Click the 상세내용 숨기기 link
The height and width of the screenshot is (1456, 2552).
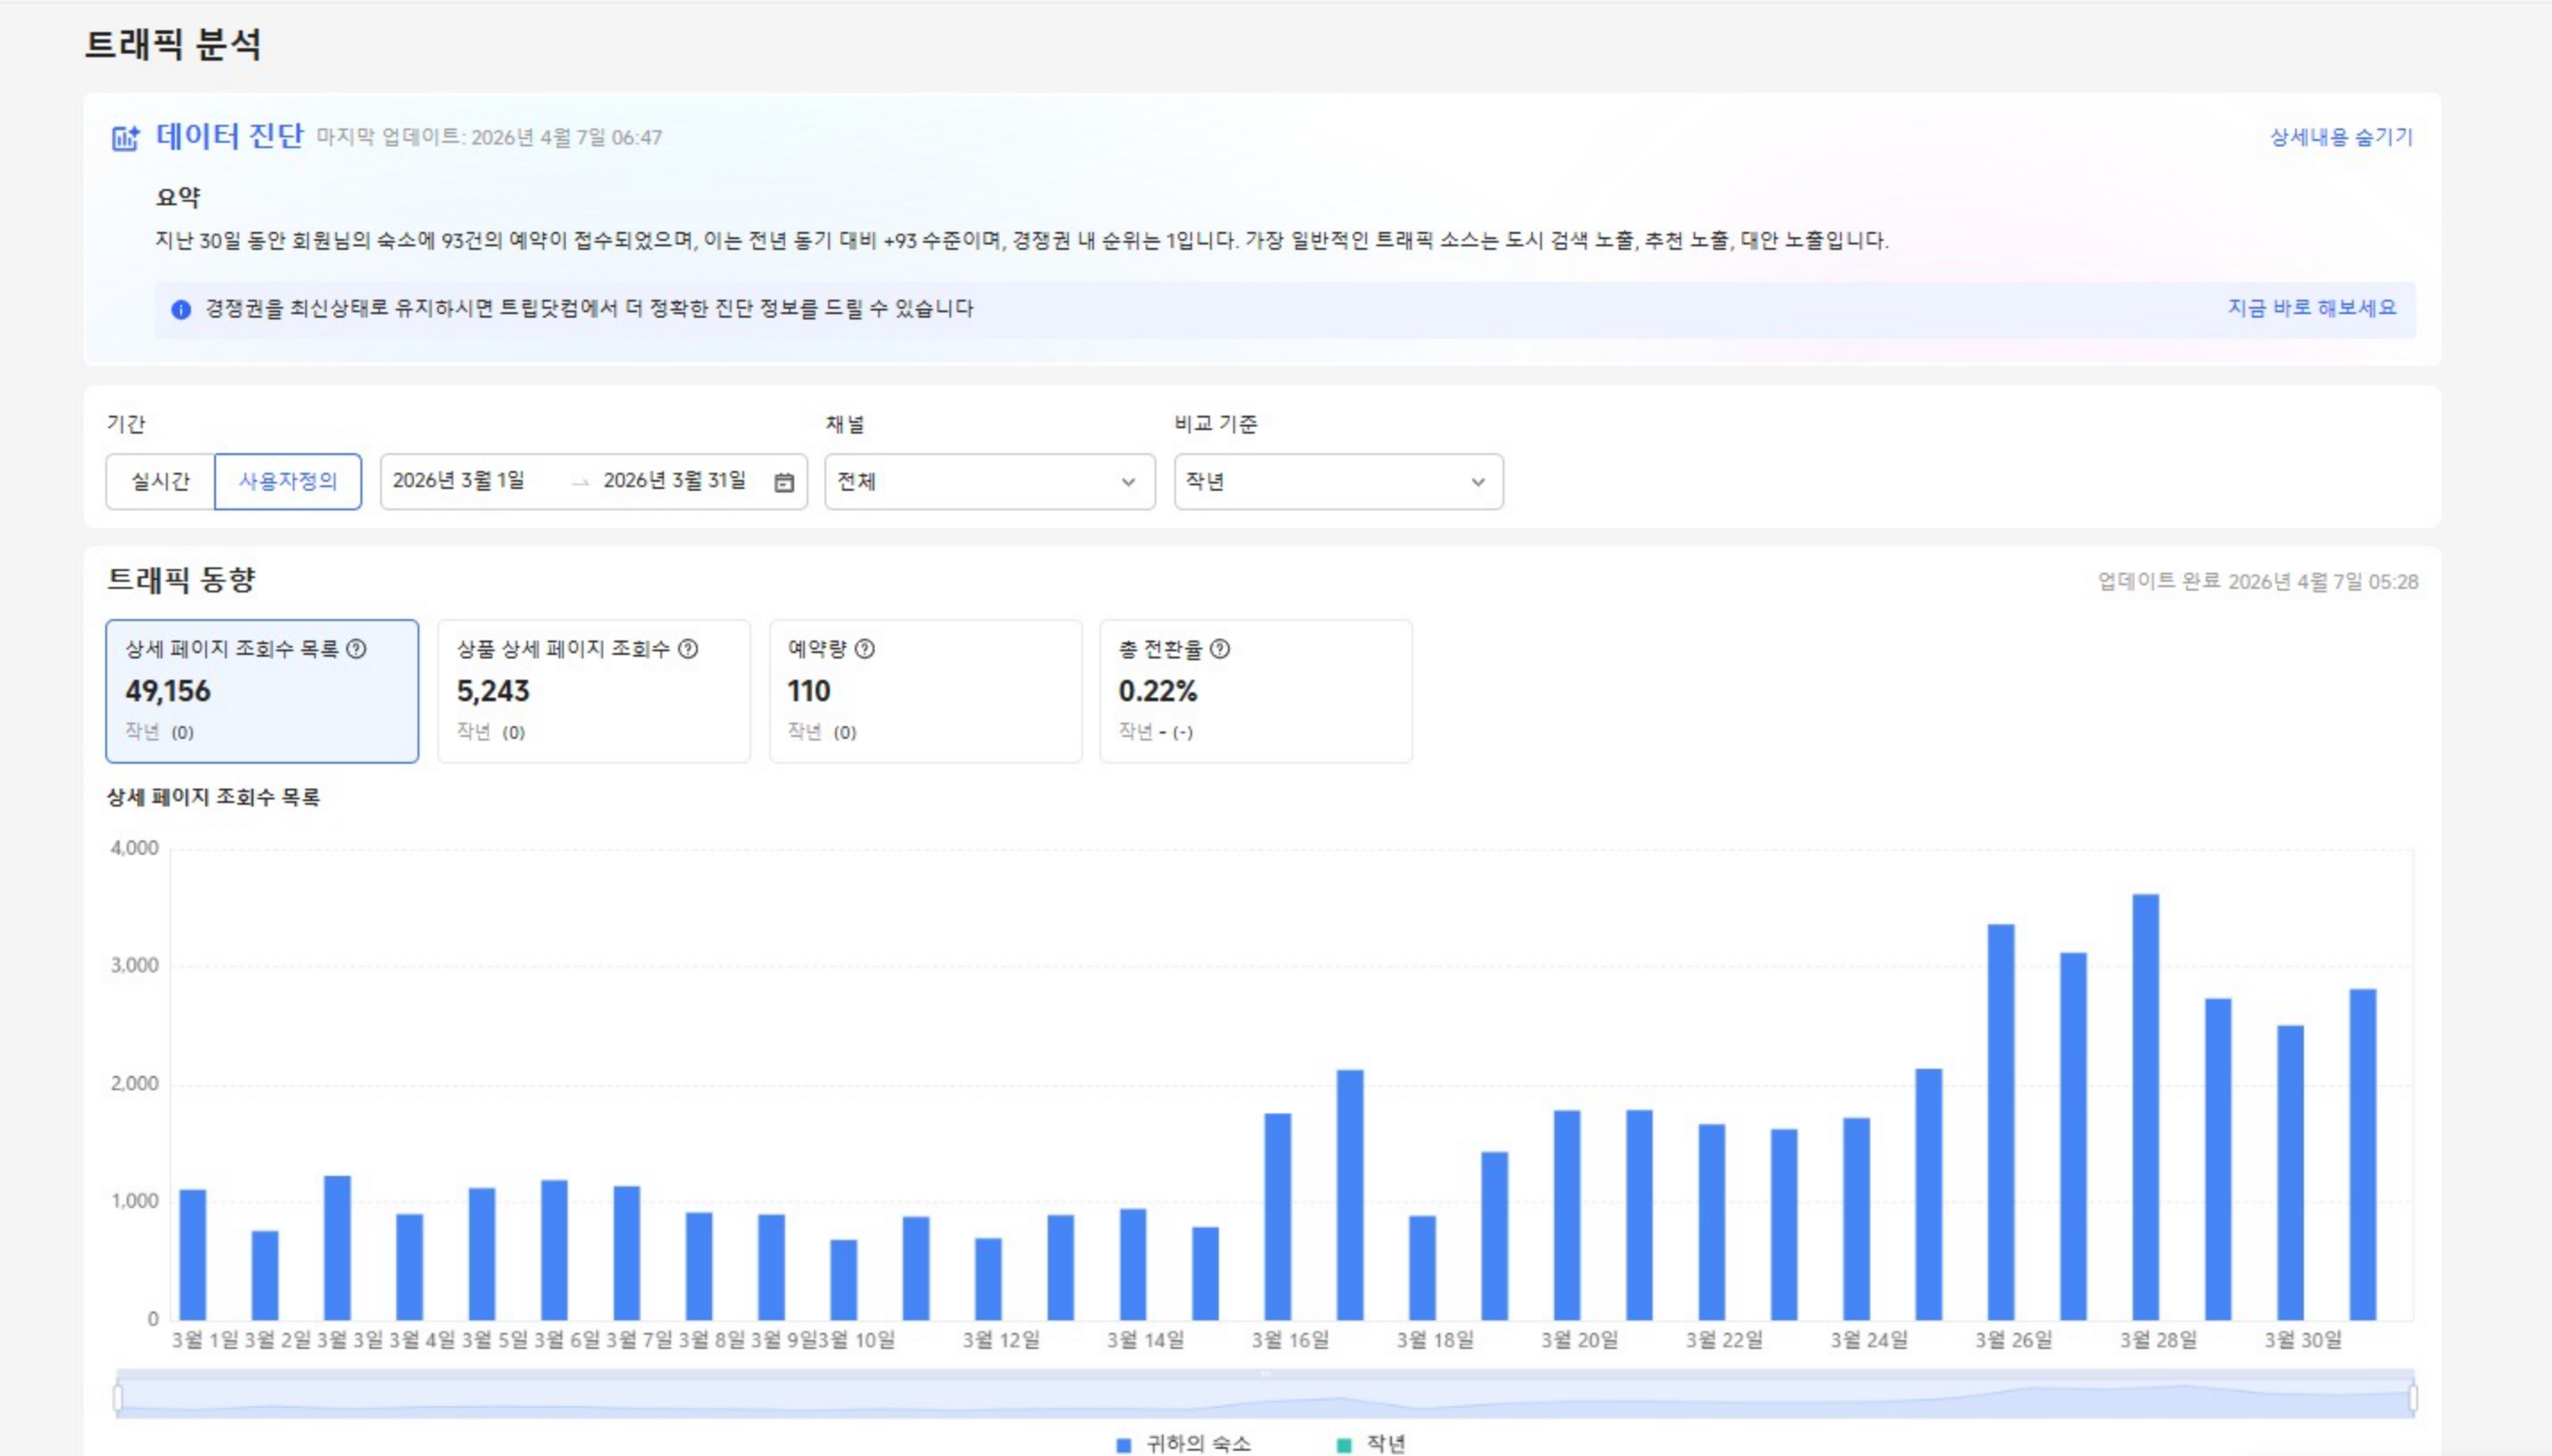pos(2341,137)
